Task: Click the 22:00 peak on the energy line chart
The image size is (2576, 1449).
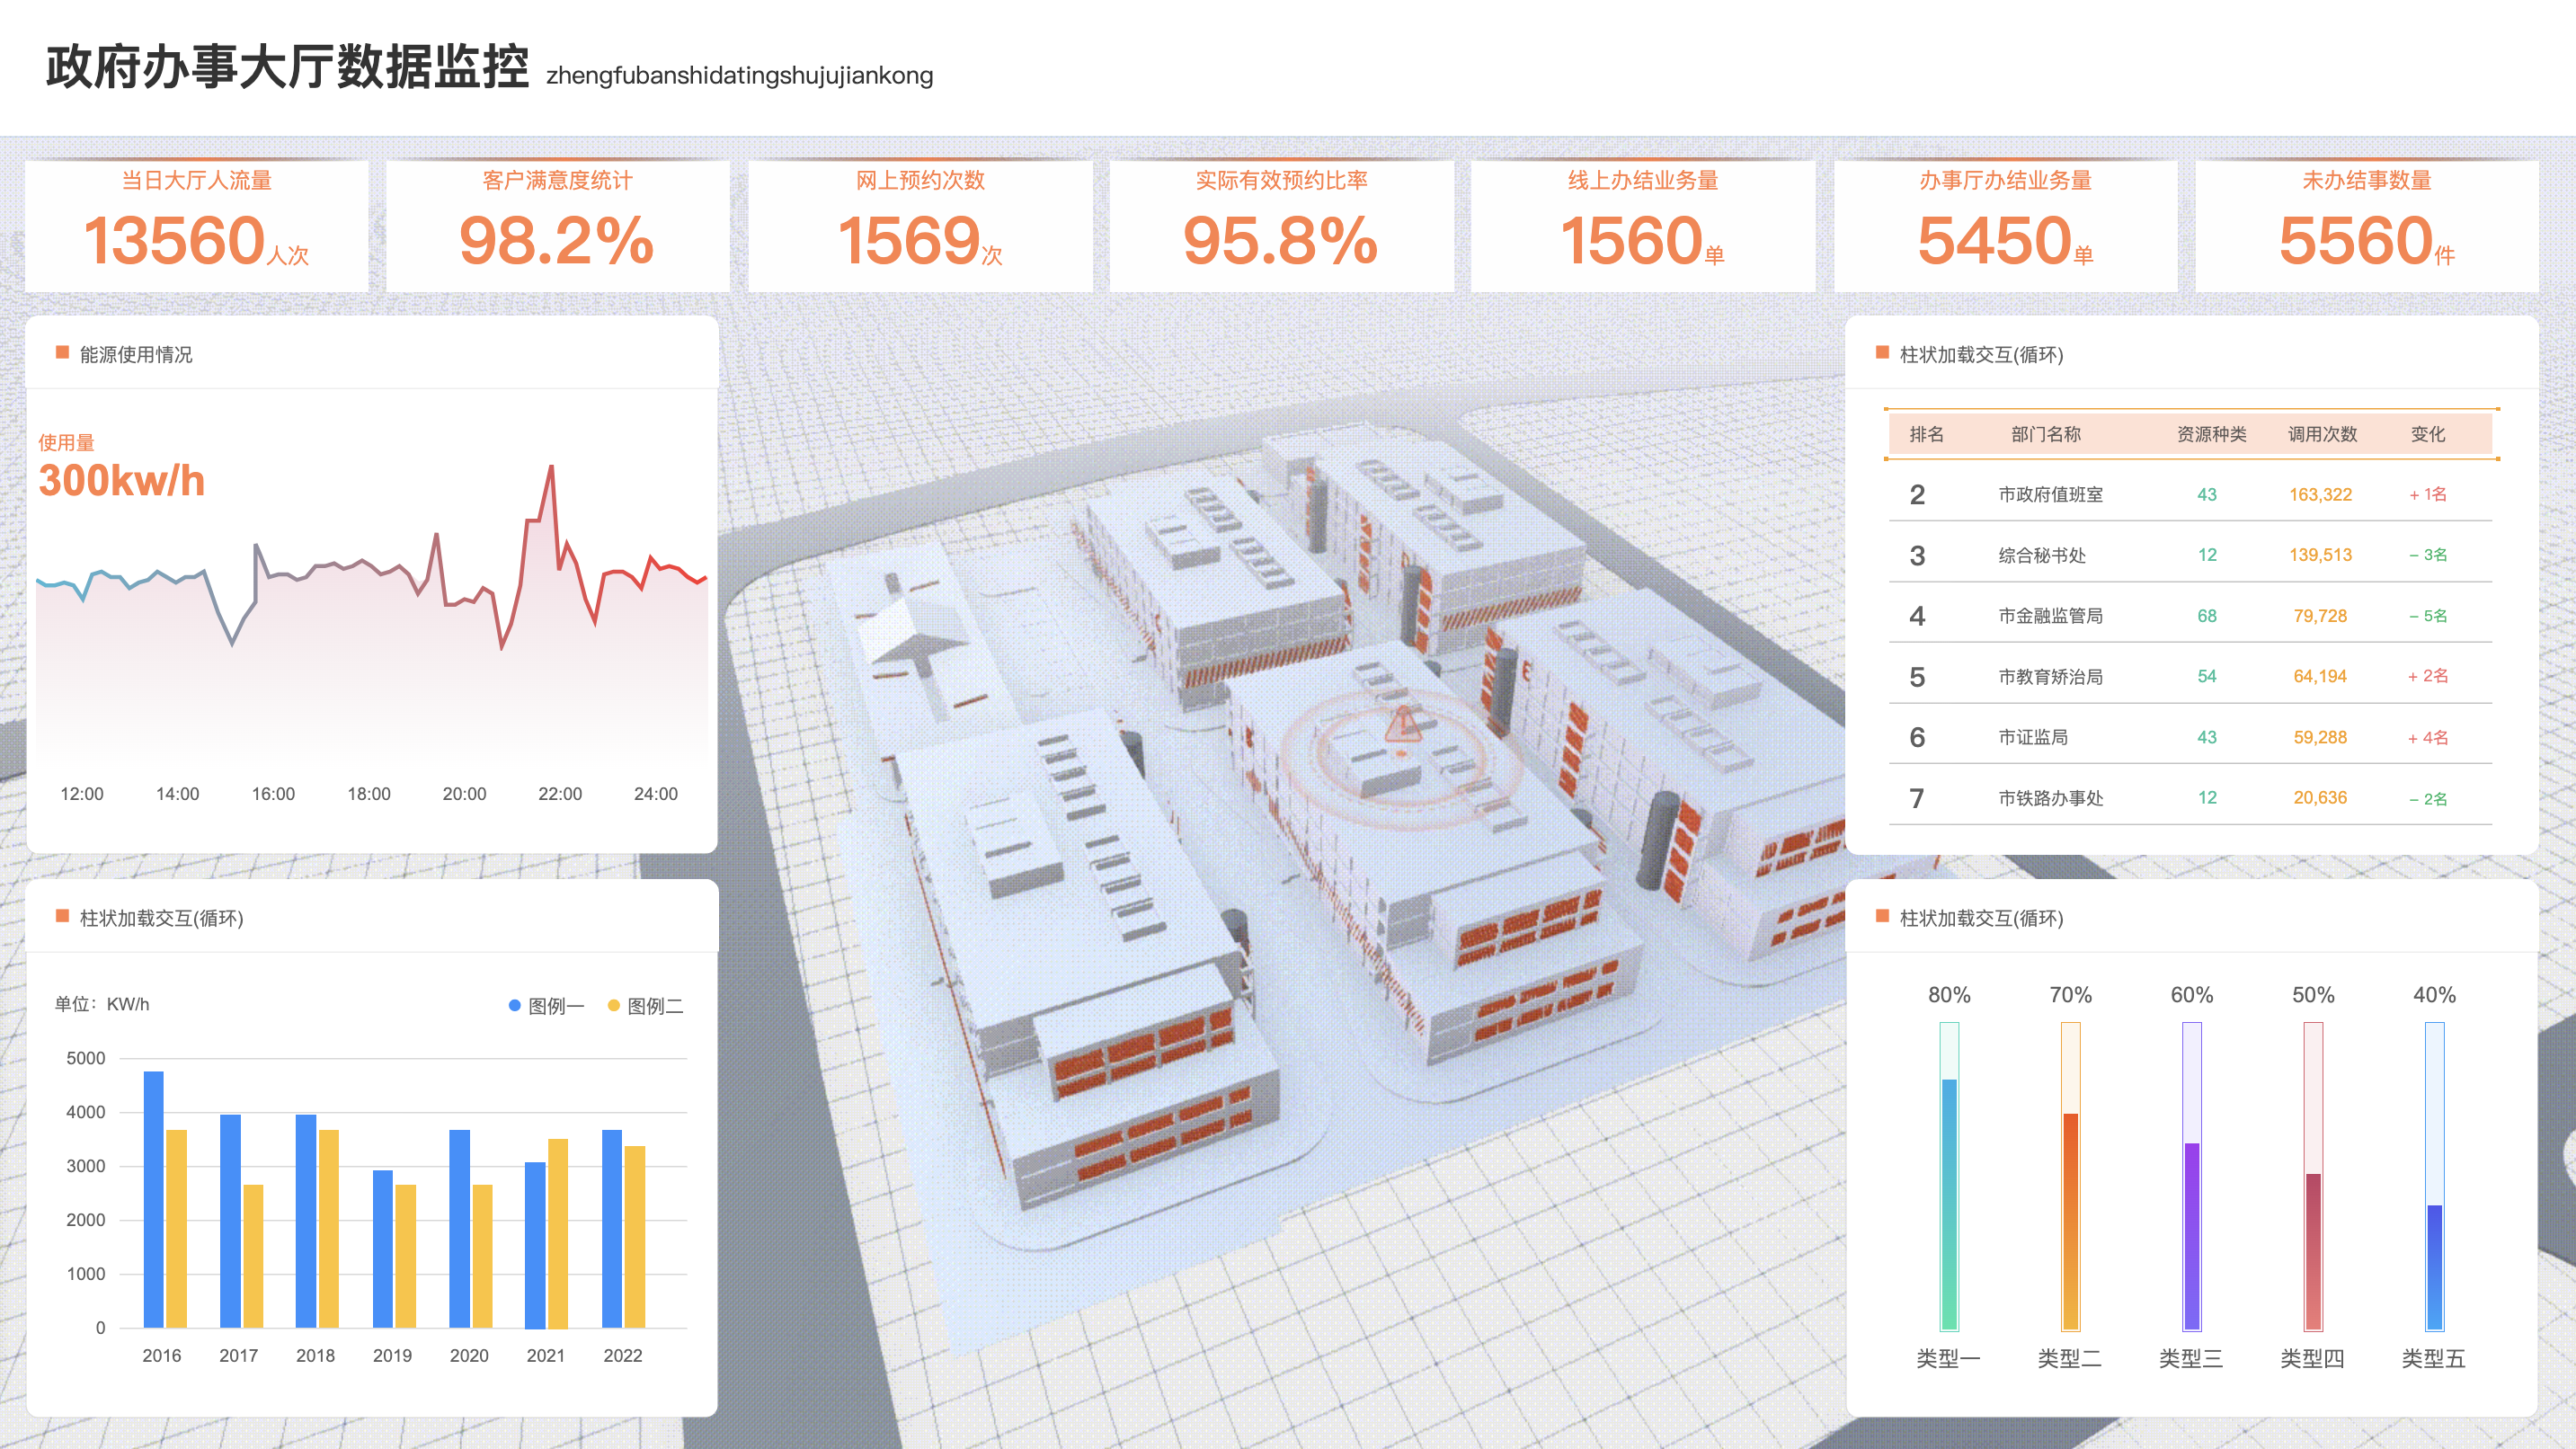Action: pyautogui.click(x=551, y=468)
